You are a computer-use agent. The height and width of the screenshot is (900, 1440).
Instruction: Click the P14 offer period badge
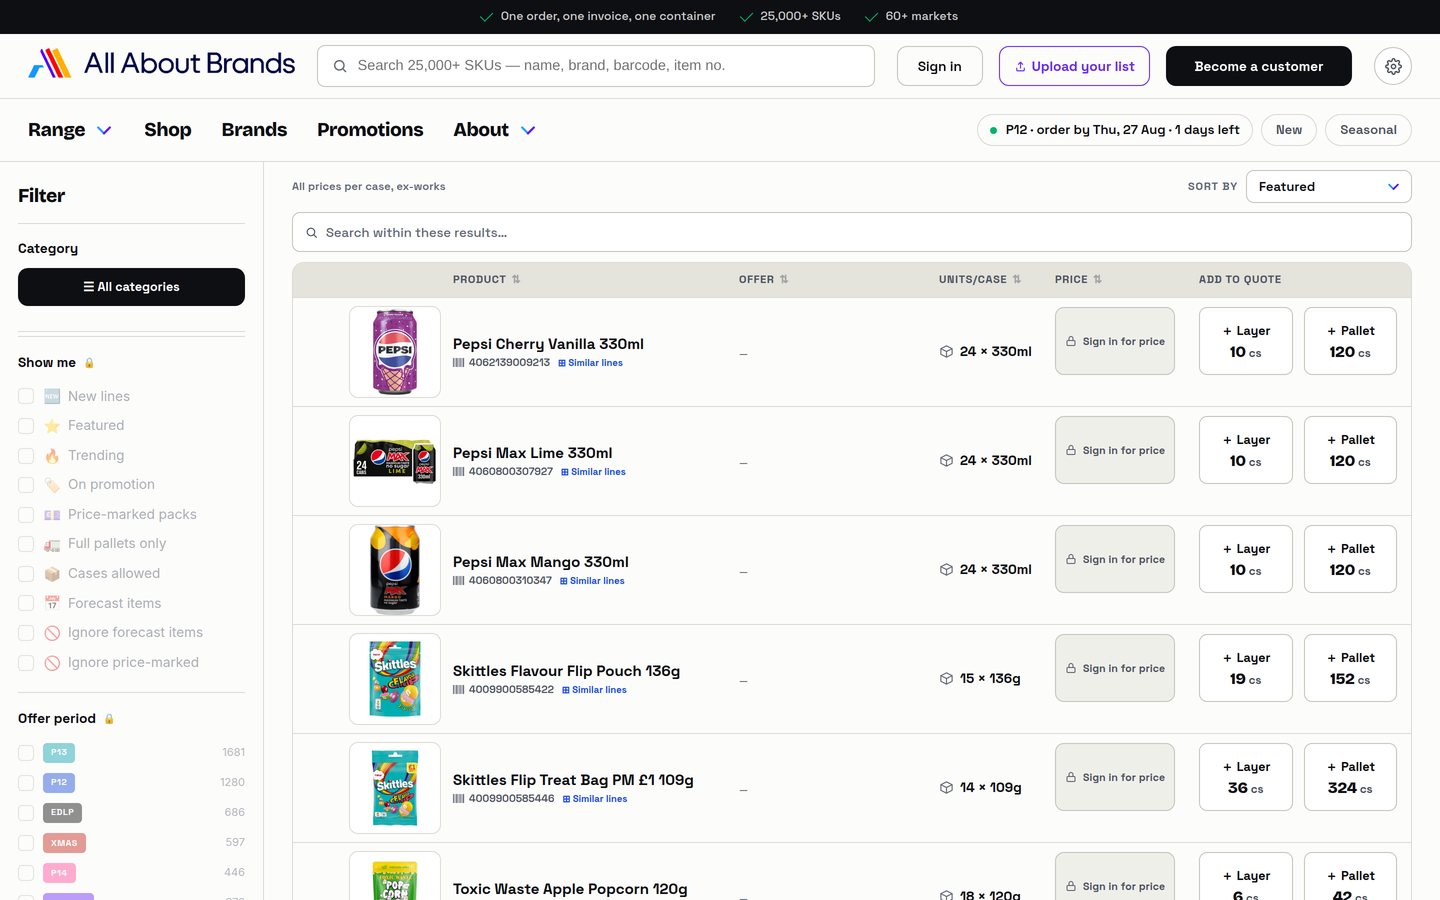59,873
